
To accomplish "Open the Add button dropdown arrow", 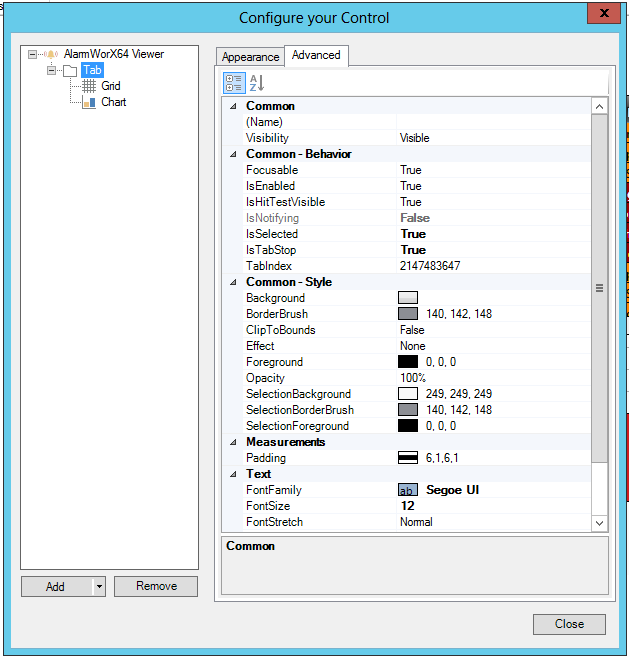I will [99, 587].
